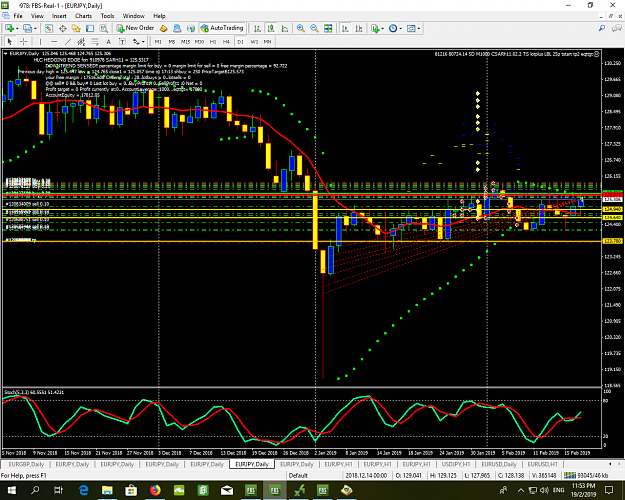Expand the Profiles dropdown arrow
The image size is (625, 500).
pos(35,28)
